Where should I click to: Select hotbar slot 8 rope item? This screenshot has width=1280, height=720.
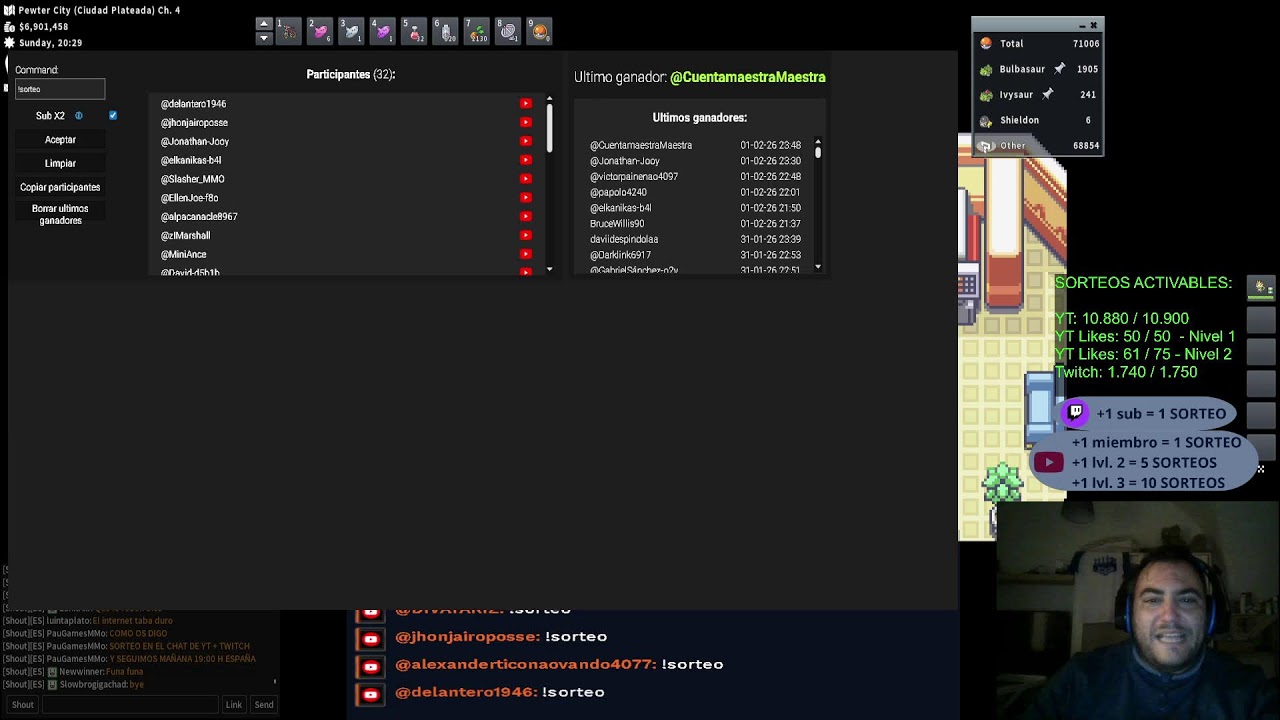[509, 32]
